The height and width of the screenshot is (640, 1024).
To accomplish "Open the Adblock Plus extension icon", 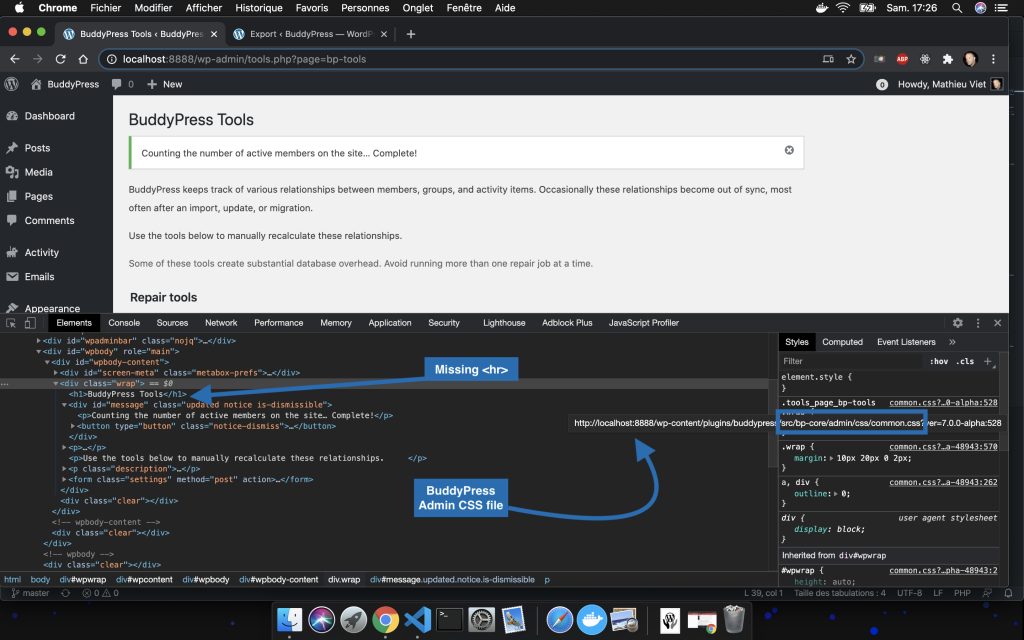I will point(903,59).
